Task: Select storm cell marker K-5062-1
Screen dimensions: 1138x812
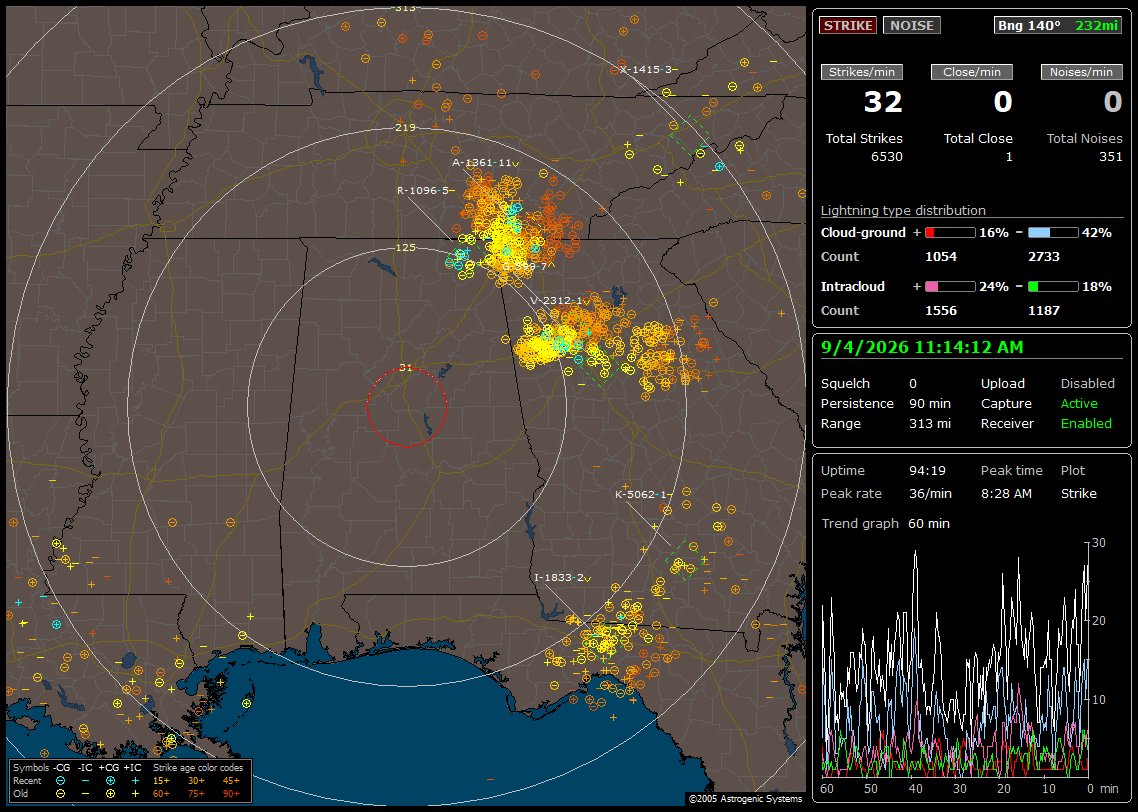Action: pos(643,494)
